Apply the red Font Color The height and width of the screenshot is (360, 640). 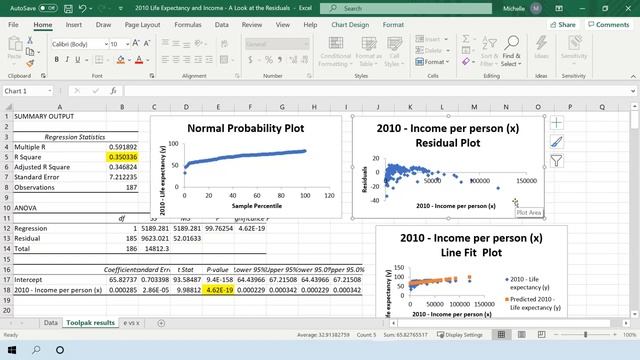point(139,60)
